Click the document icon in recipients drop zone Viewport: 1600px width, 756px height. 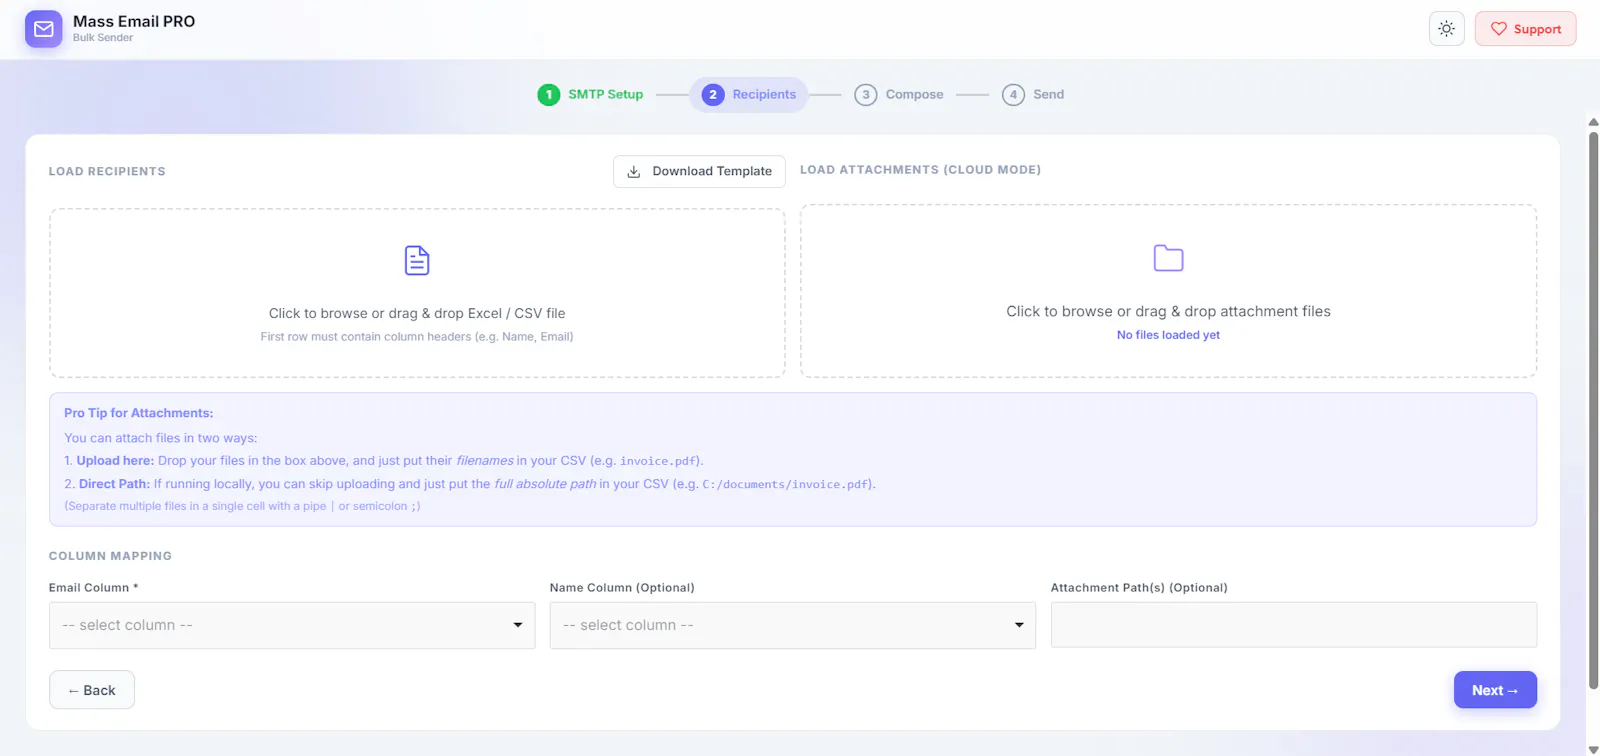417,260
